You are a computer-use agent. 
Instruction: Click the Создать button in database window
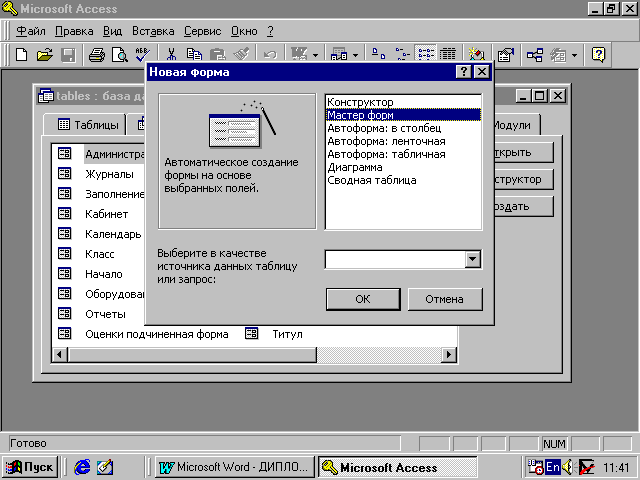click(x=524, y=206)
